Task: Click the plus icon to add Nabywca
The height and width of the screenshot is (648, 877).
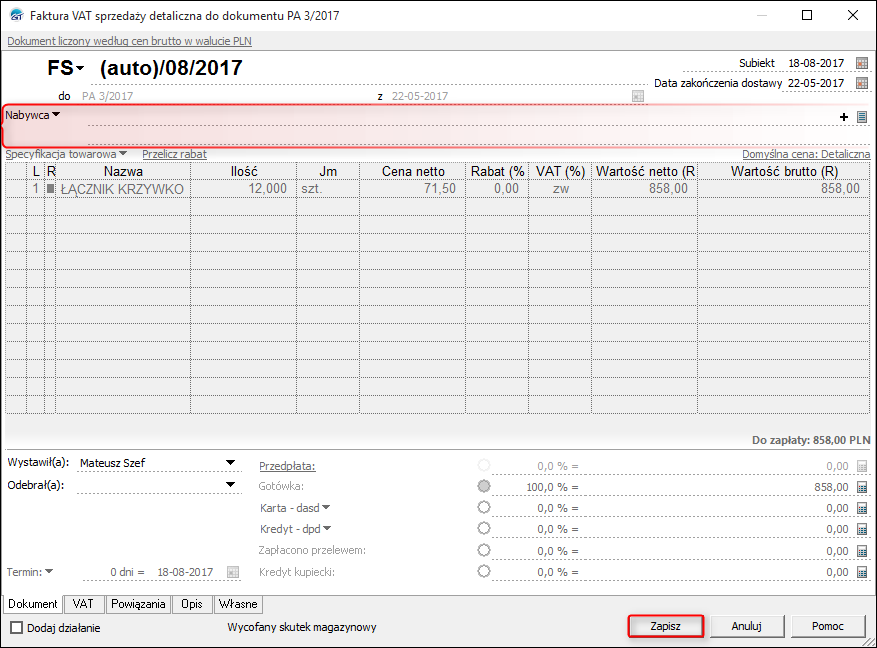Action: click(844, 117)
